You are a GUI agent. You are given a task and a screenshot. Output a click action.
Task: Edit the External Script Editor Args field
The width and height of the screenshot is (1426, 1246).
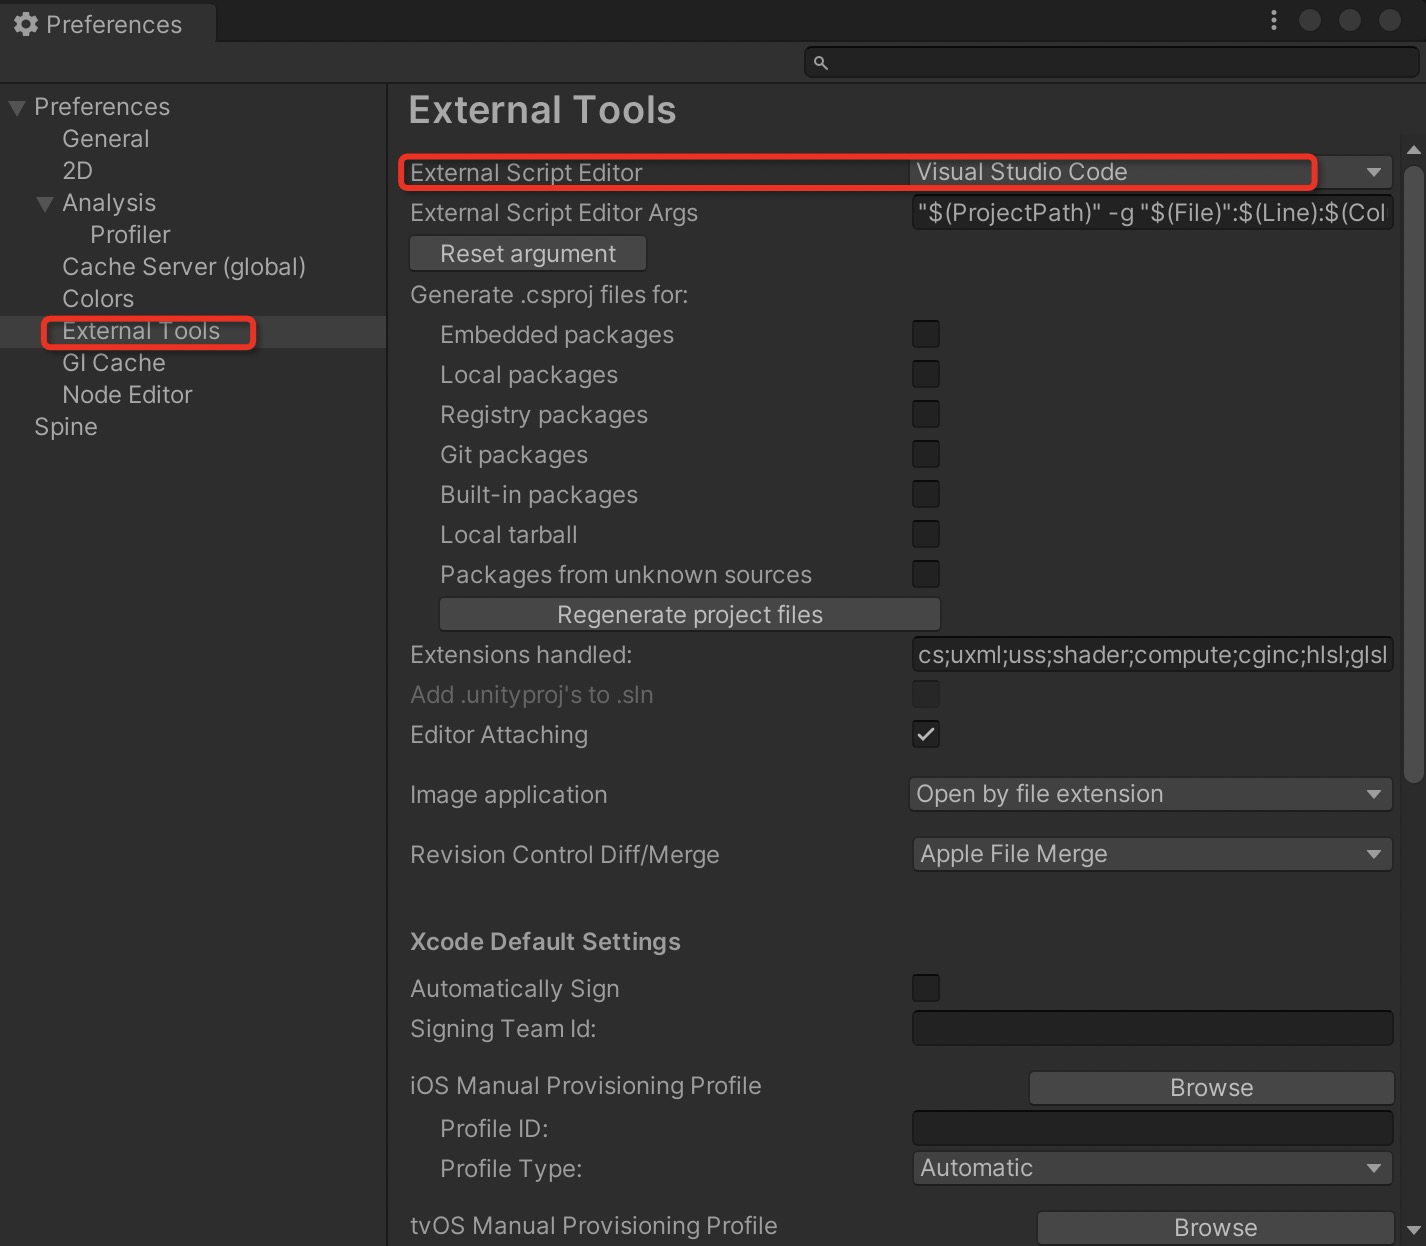[1152, 213]
